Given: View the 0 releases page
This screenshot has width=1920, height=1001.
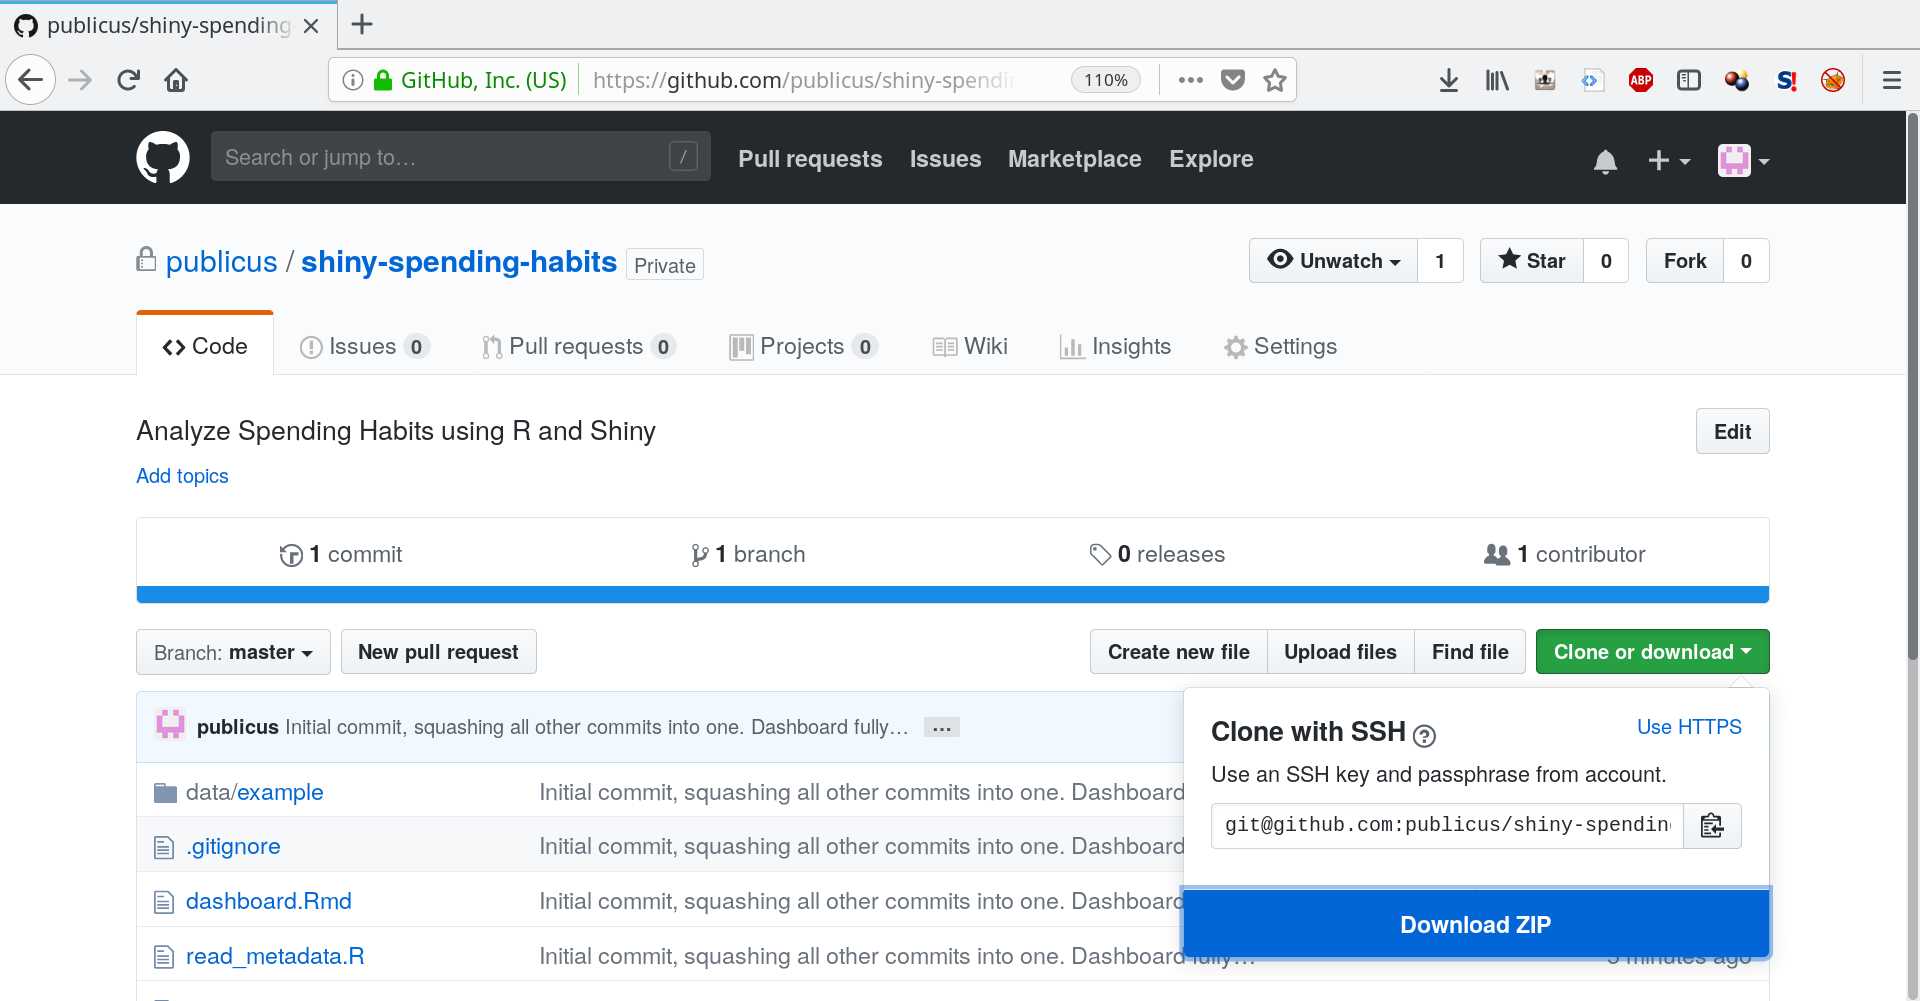Looking at the screenshot, I should click(x=1157, y=554).
